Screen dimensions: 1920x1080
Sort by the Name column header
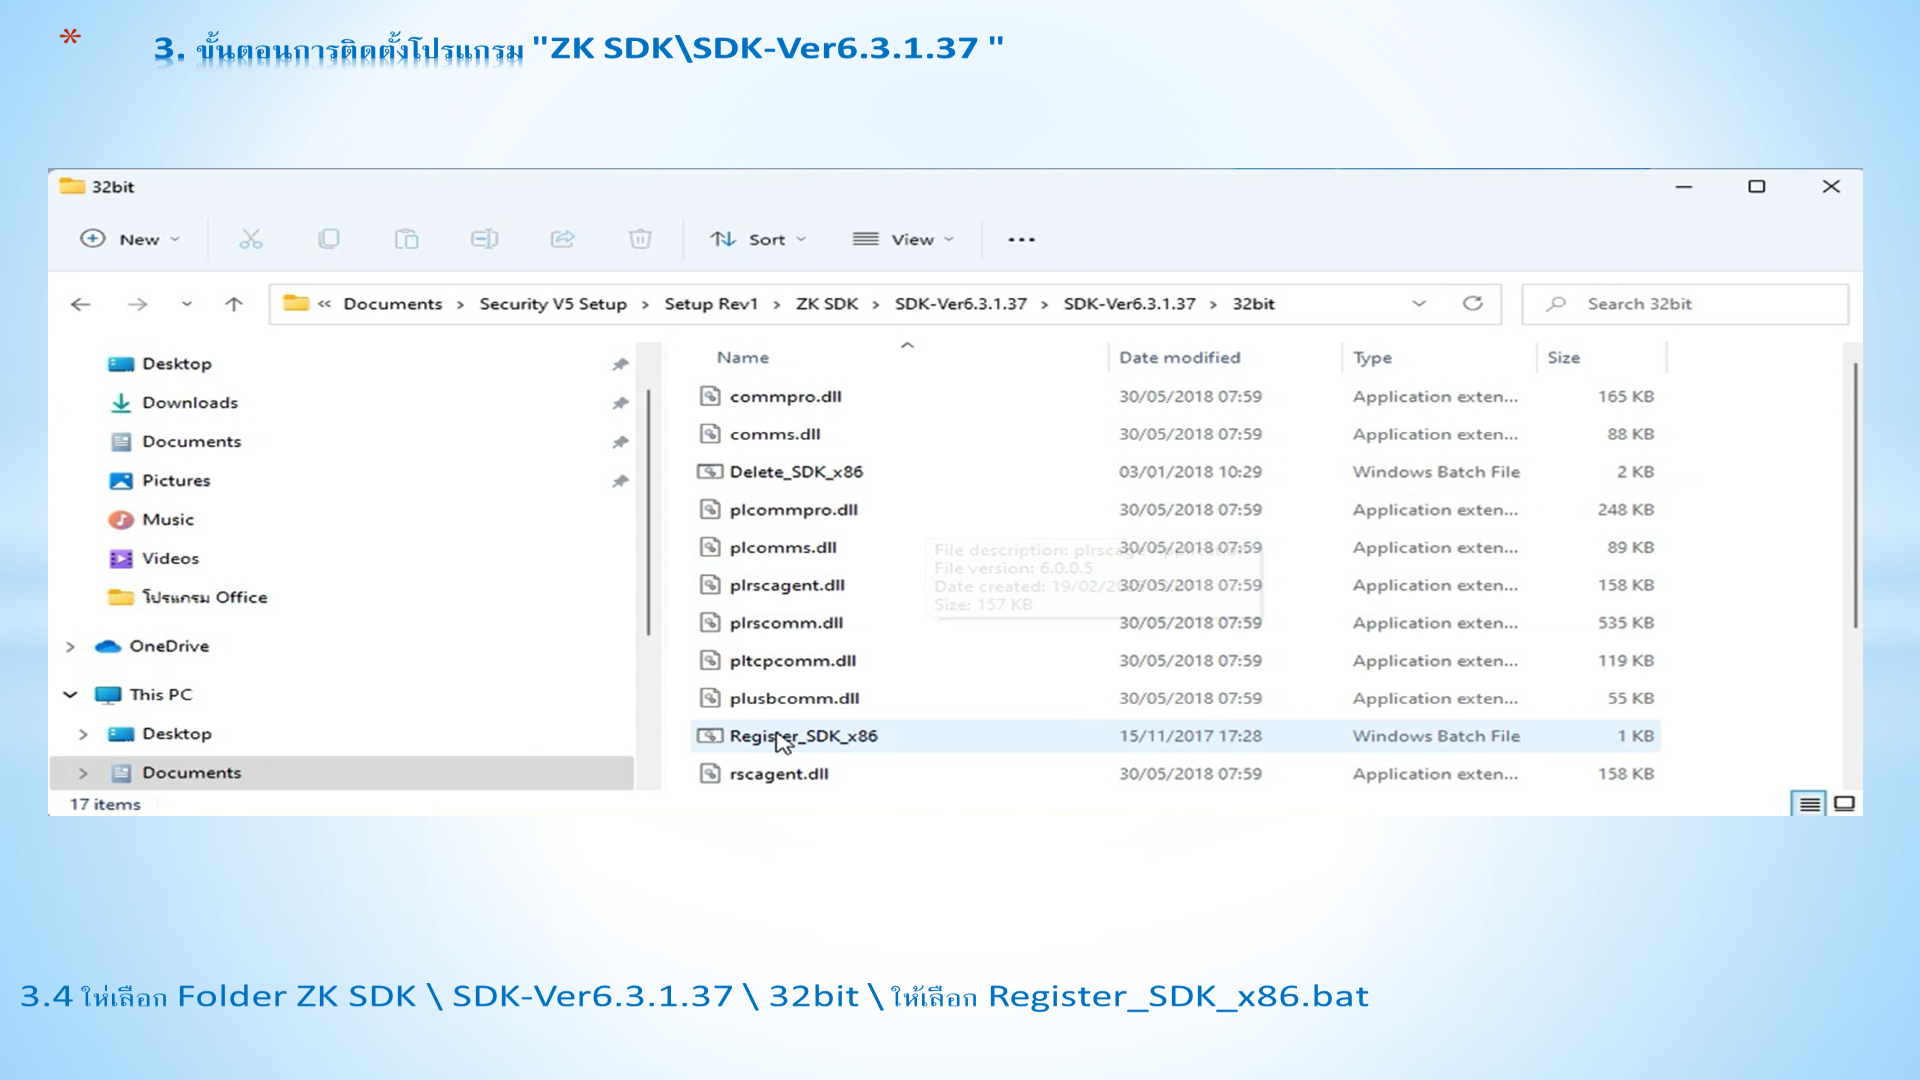point(742,358)
